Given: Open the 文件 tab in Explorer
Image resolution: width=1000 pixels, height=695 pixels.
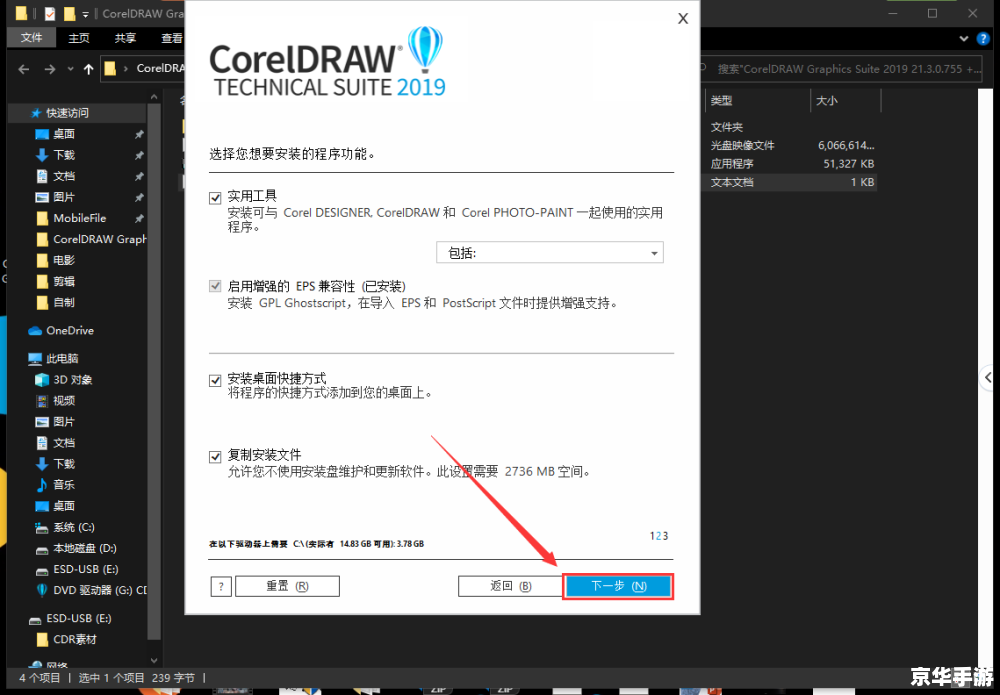Looking at the screenshot, I should coord(31,38).
